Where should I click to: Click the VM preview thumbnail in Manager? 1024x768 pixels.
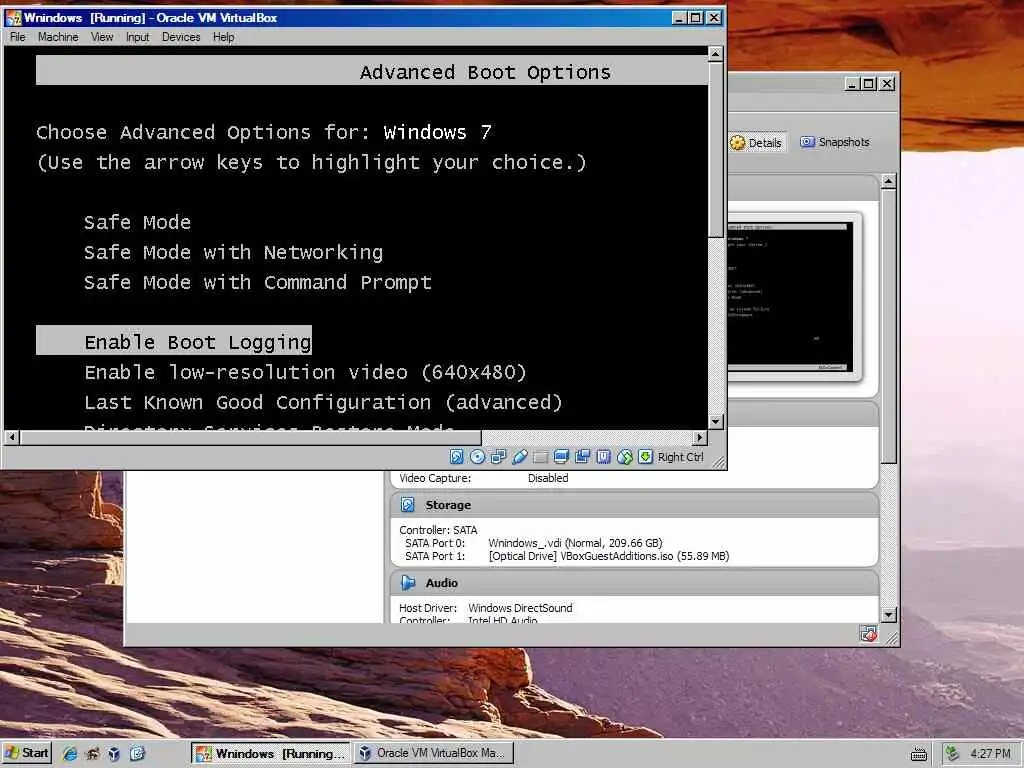coord(790,298)
